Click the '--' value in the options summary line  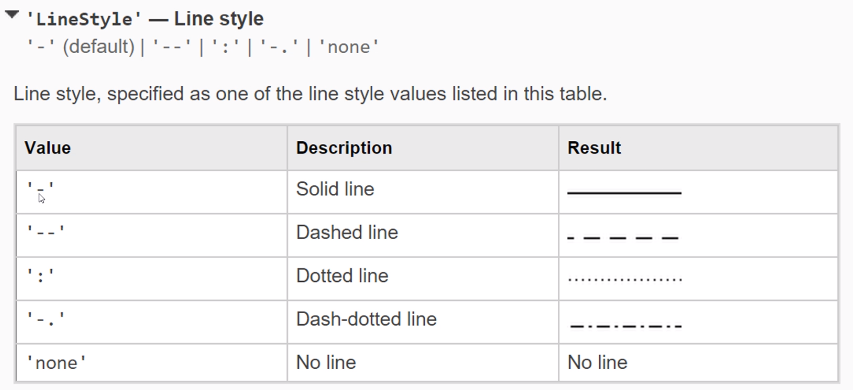coord(171,47)
